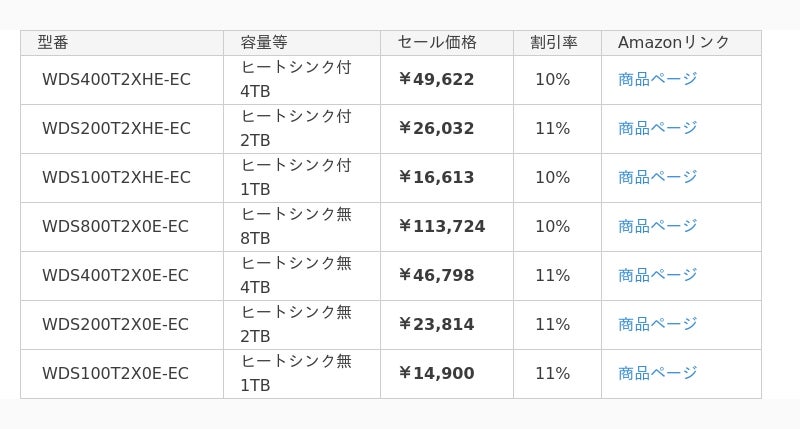800x429 pixels.
Task: Open 商品ページ link for WDS800T2X0E-EC
Action: (x=657, y=226)
